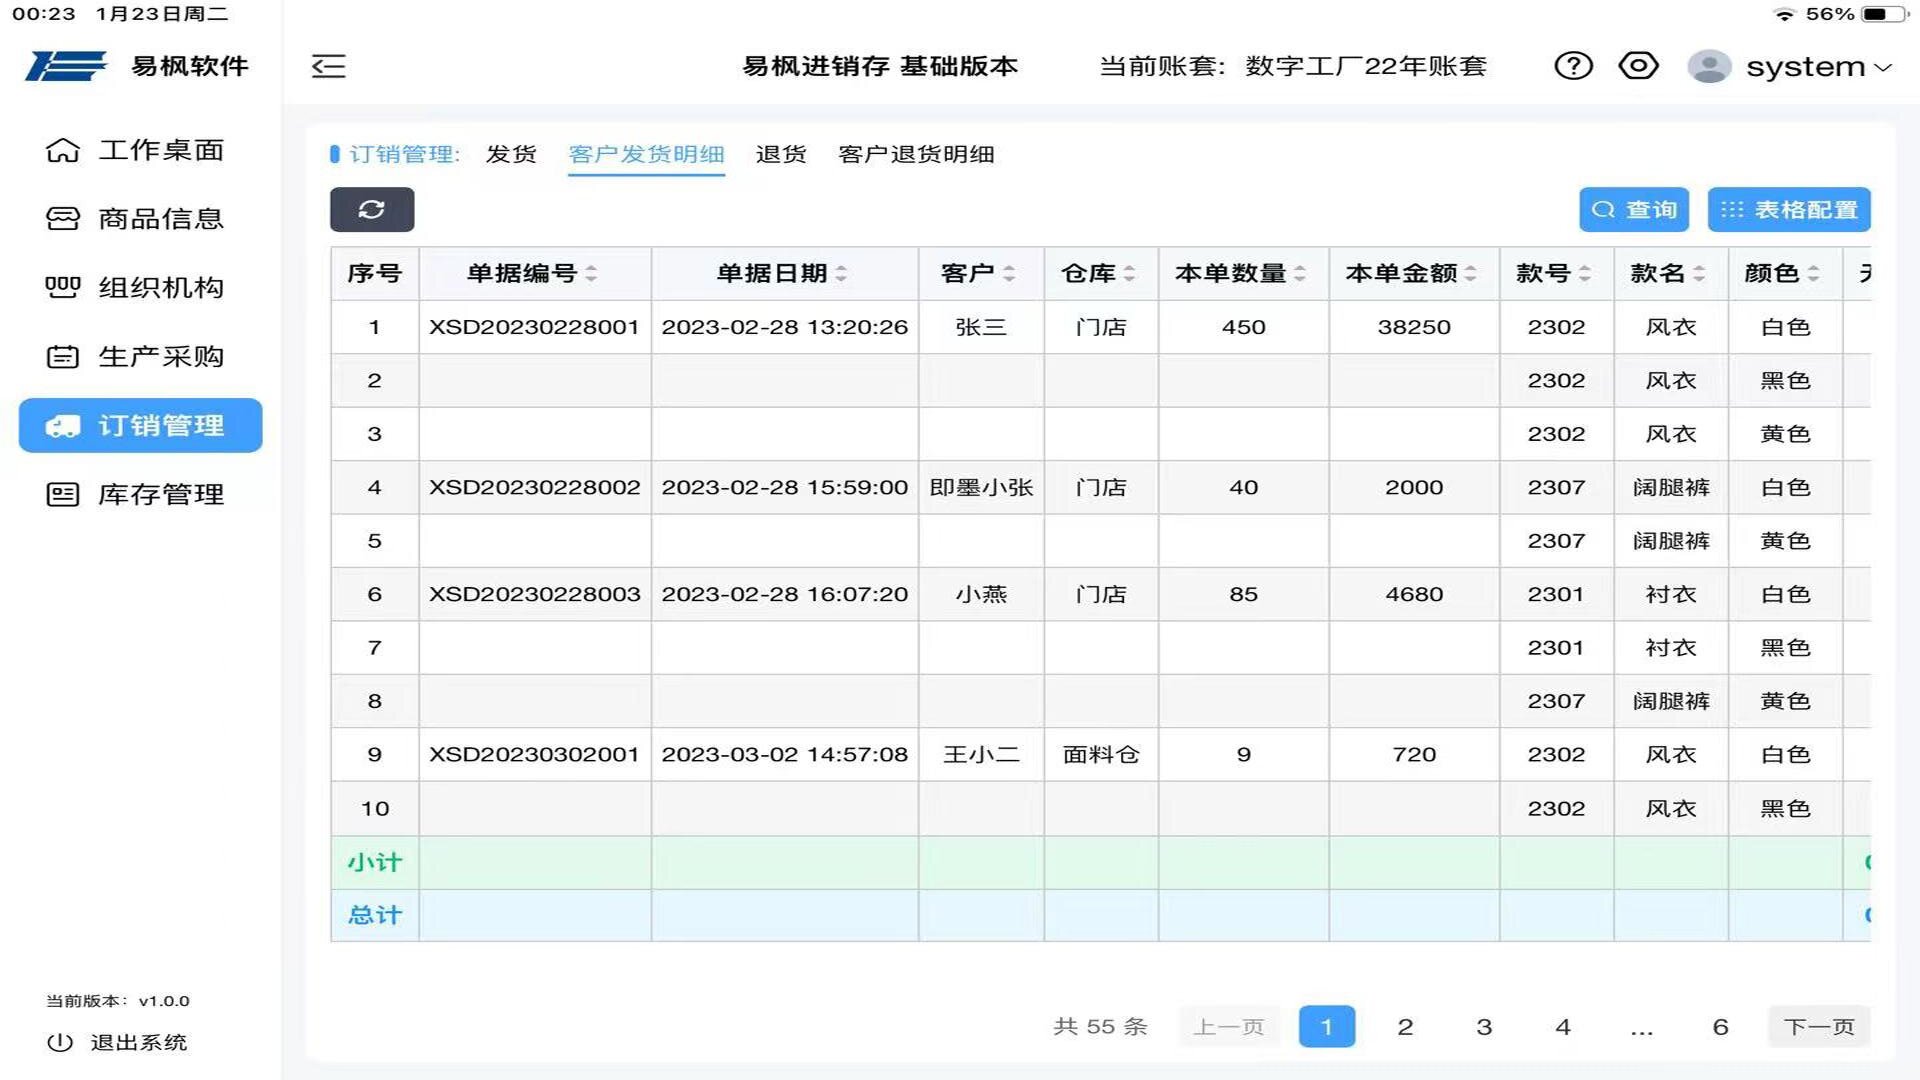1920x1080 pixels.
Task: Switch to the 发货 tab
Action: pos(511,154)
